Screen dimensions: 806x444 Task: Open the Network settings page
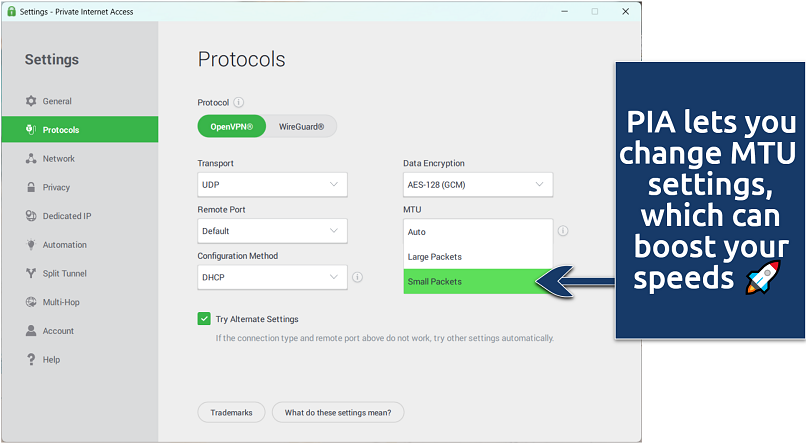coord(80,159)
